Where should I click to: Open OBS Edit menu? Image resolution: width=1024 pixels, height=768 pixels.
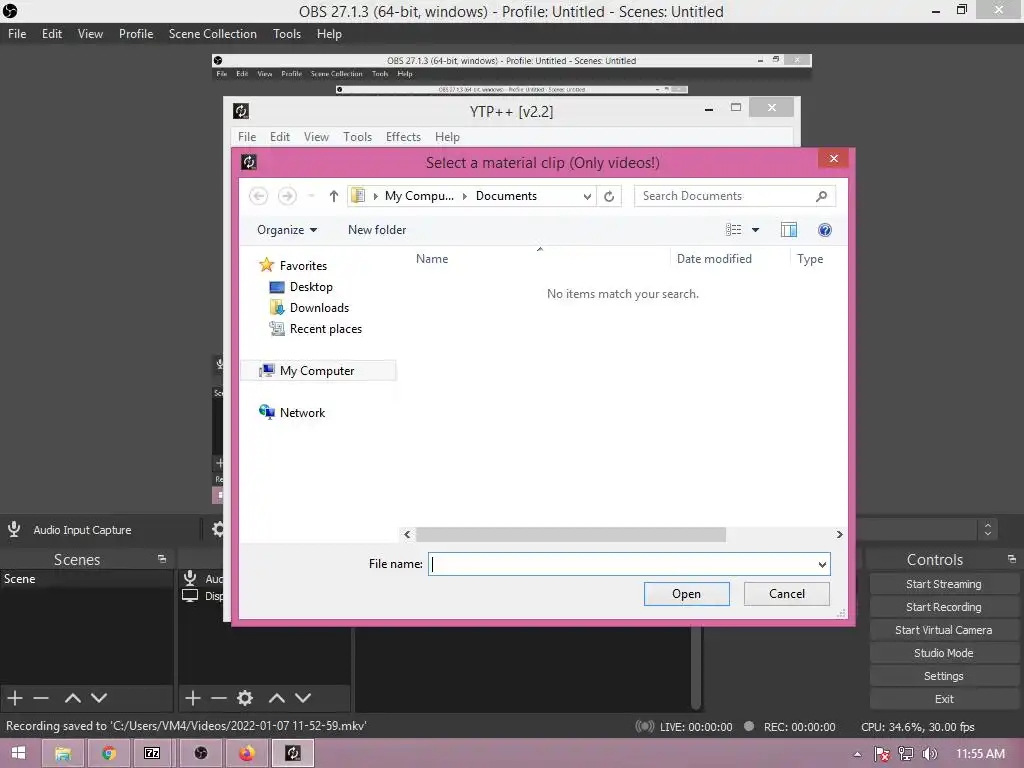(52, 34)
